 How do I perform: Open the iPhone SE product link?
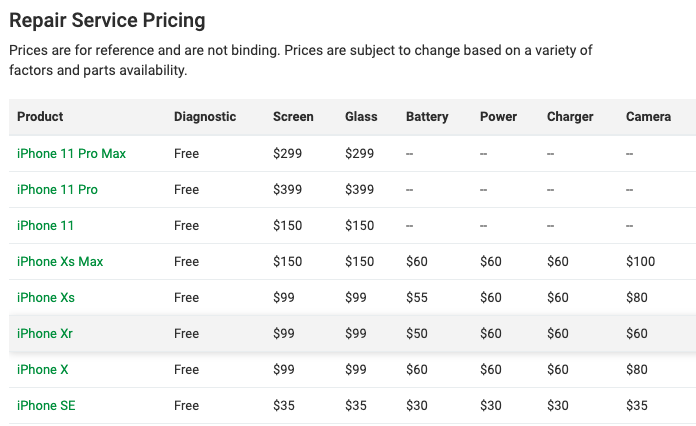pyautogui.click(x=46, y=405)
